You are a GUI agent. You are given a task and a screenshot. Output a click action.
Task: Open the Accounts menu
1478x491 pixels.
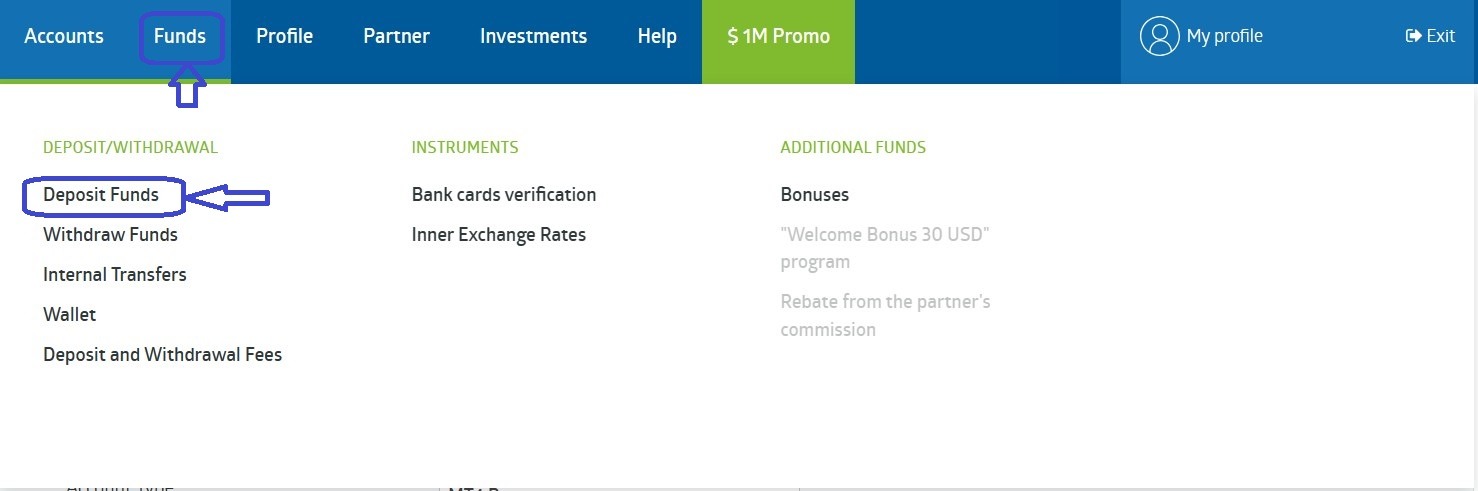[64, 36]
